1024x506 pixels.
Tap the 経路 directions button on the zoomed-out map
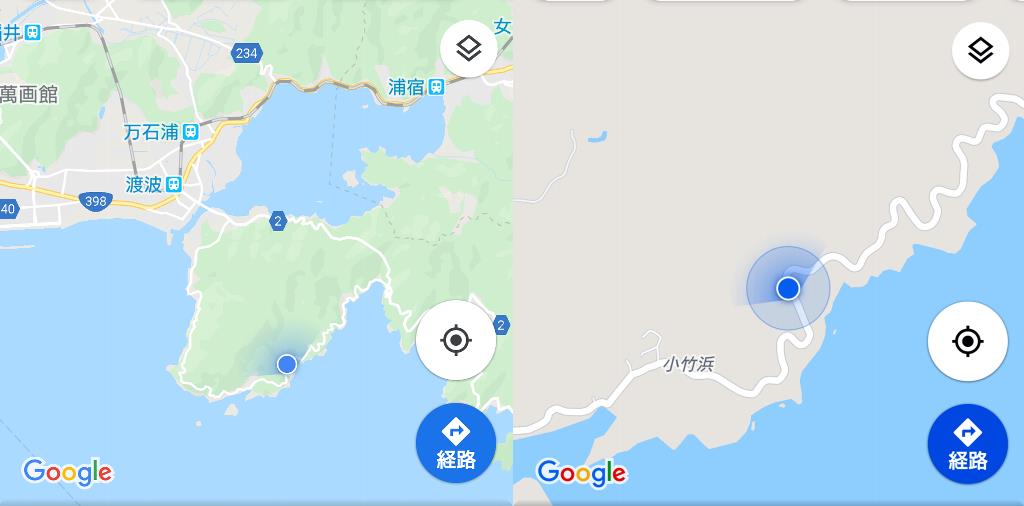pyautogui.click(x=456, y=443)
